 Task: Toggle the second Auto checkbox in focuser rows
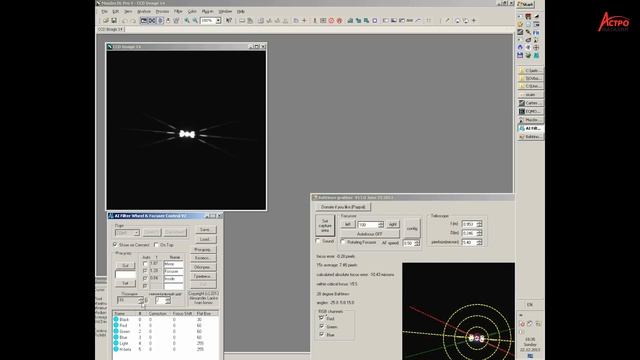145,271
